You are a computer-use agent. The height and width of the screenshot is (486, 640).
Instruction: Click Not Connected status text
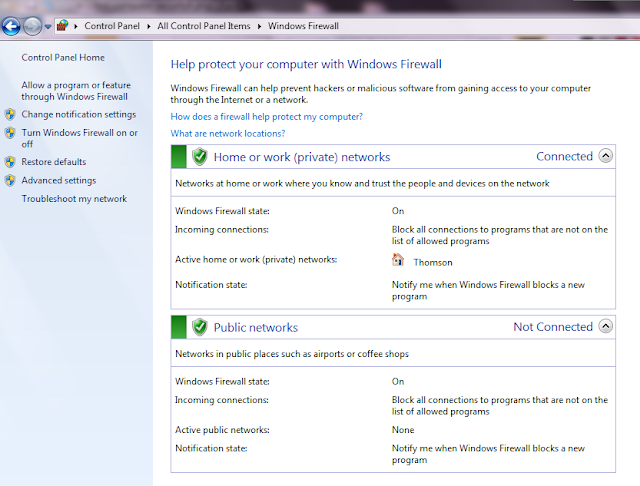(553, 327)
